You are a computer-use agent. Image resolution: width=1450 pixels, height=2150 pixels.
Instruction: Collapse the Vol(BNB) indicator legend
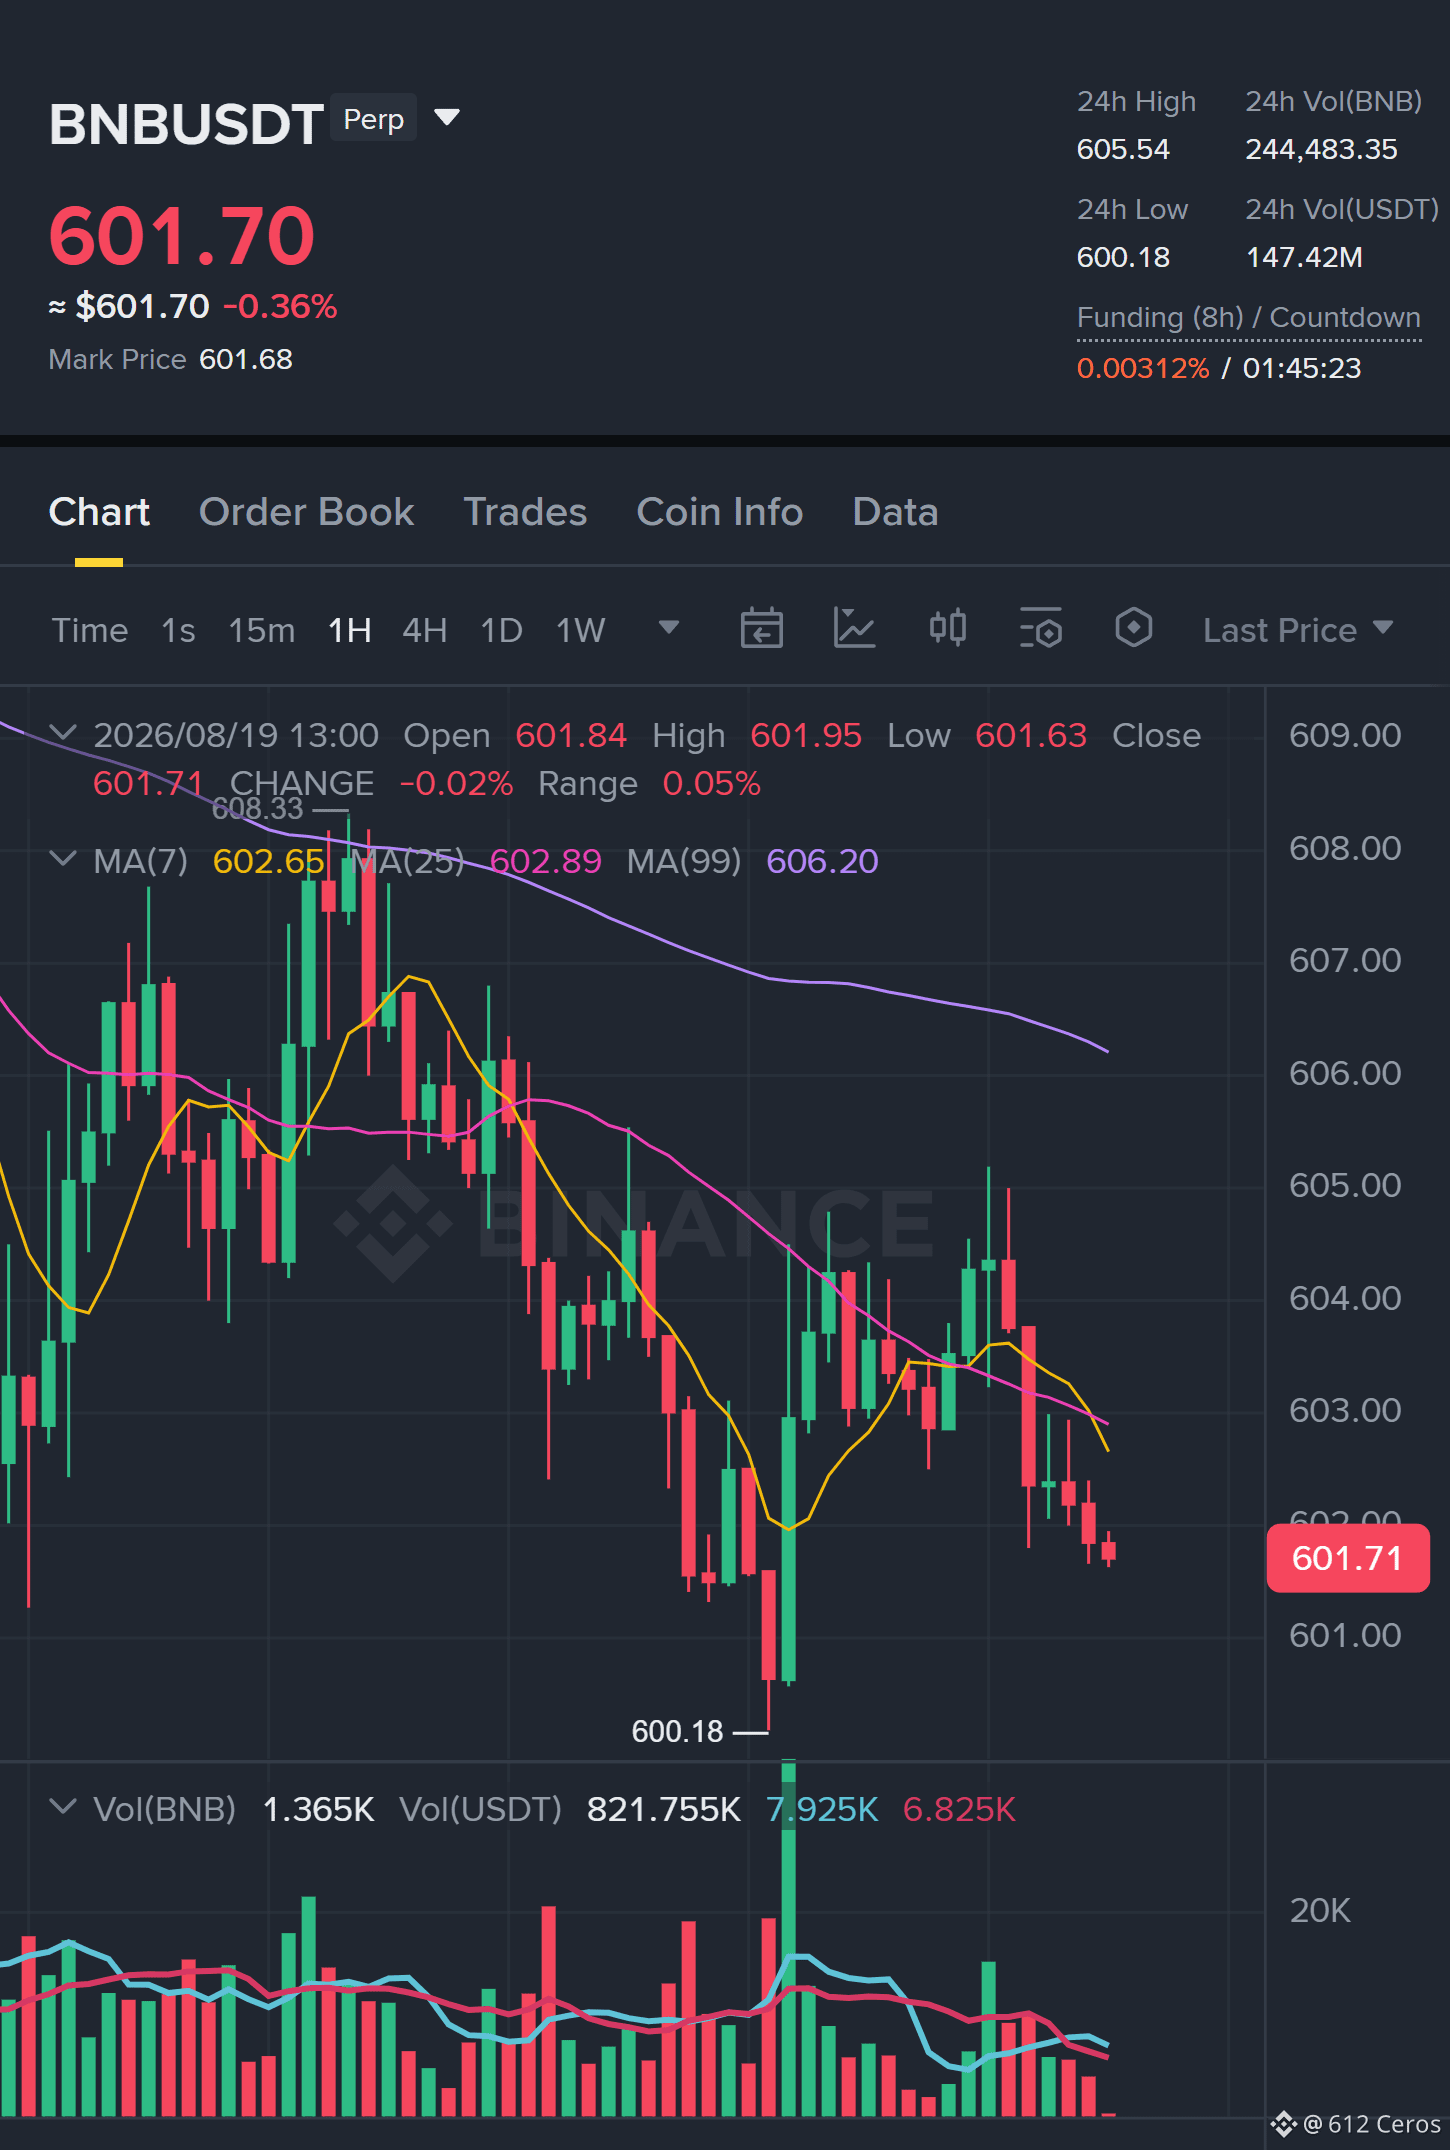point(63,1807)
